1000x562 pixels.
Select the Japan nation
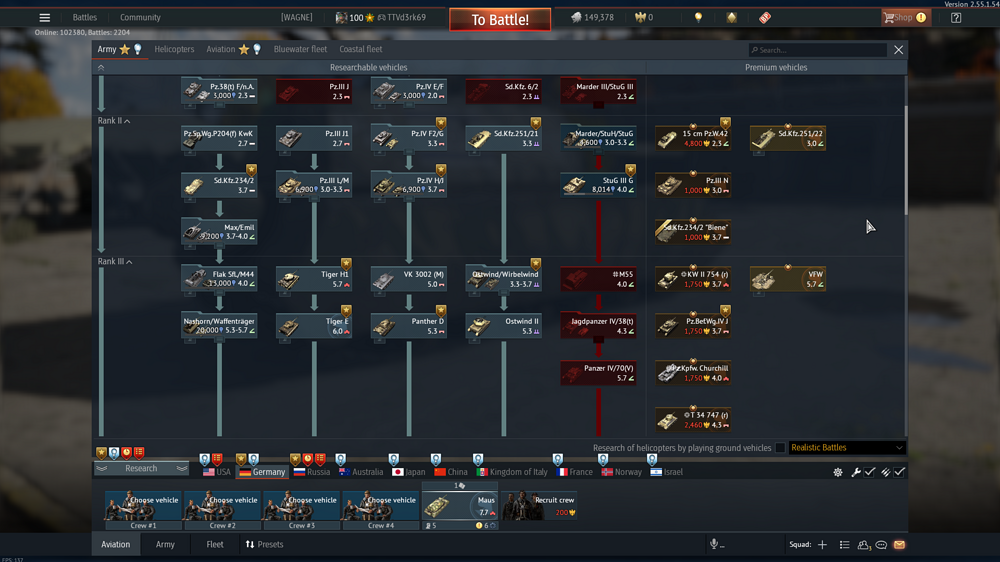pos(409,472)
